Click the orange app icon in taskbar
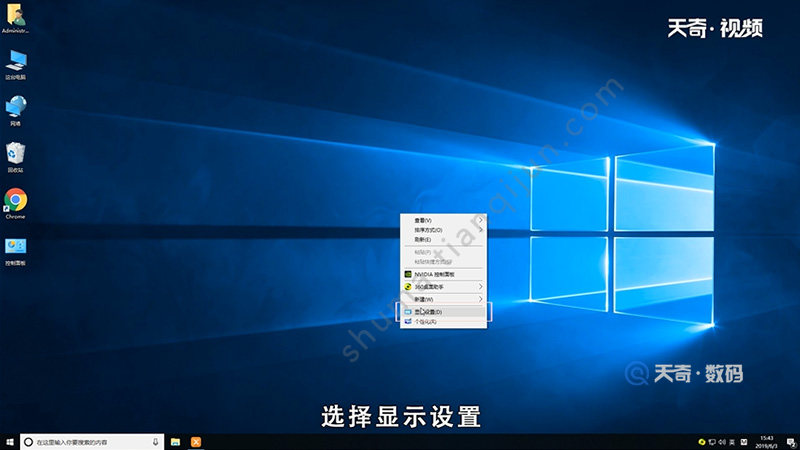This screenshot has width=800, height=450. pos(196,442)
